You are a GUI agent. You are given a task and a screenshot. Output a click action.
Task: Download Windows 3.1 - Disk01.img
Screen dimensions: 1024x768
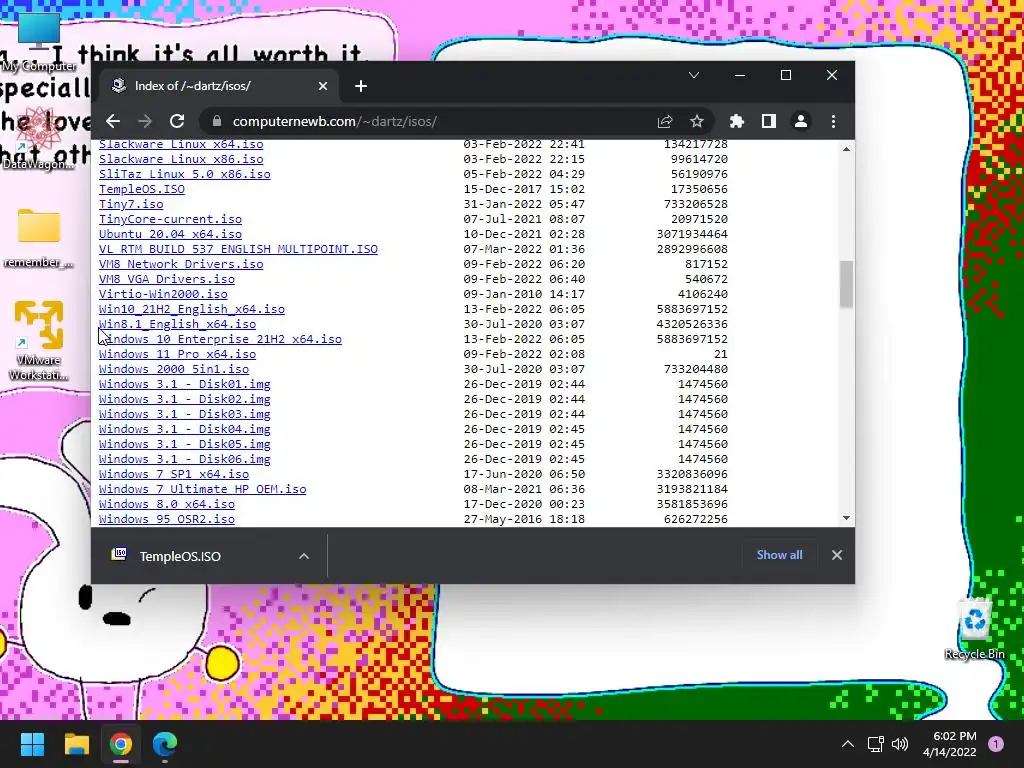[x=184, y=384]
